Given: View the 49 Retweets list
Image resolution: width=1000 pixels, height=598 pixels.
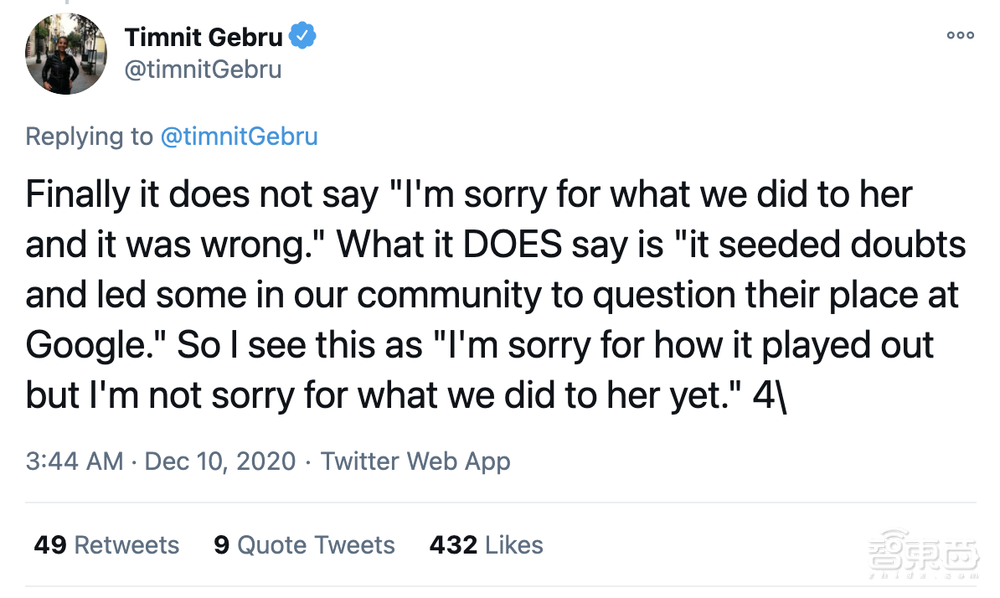Looking at the screenshot, I should [106, 545].
